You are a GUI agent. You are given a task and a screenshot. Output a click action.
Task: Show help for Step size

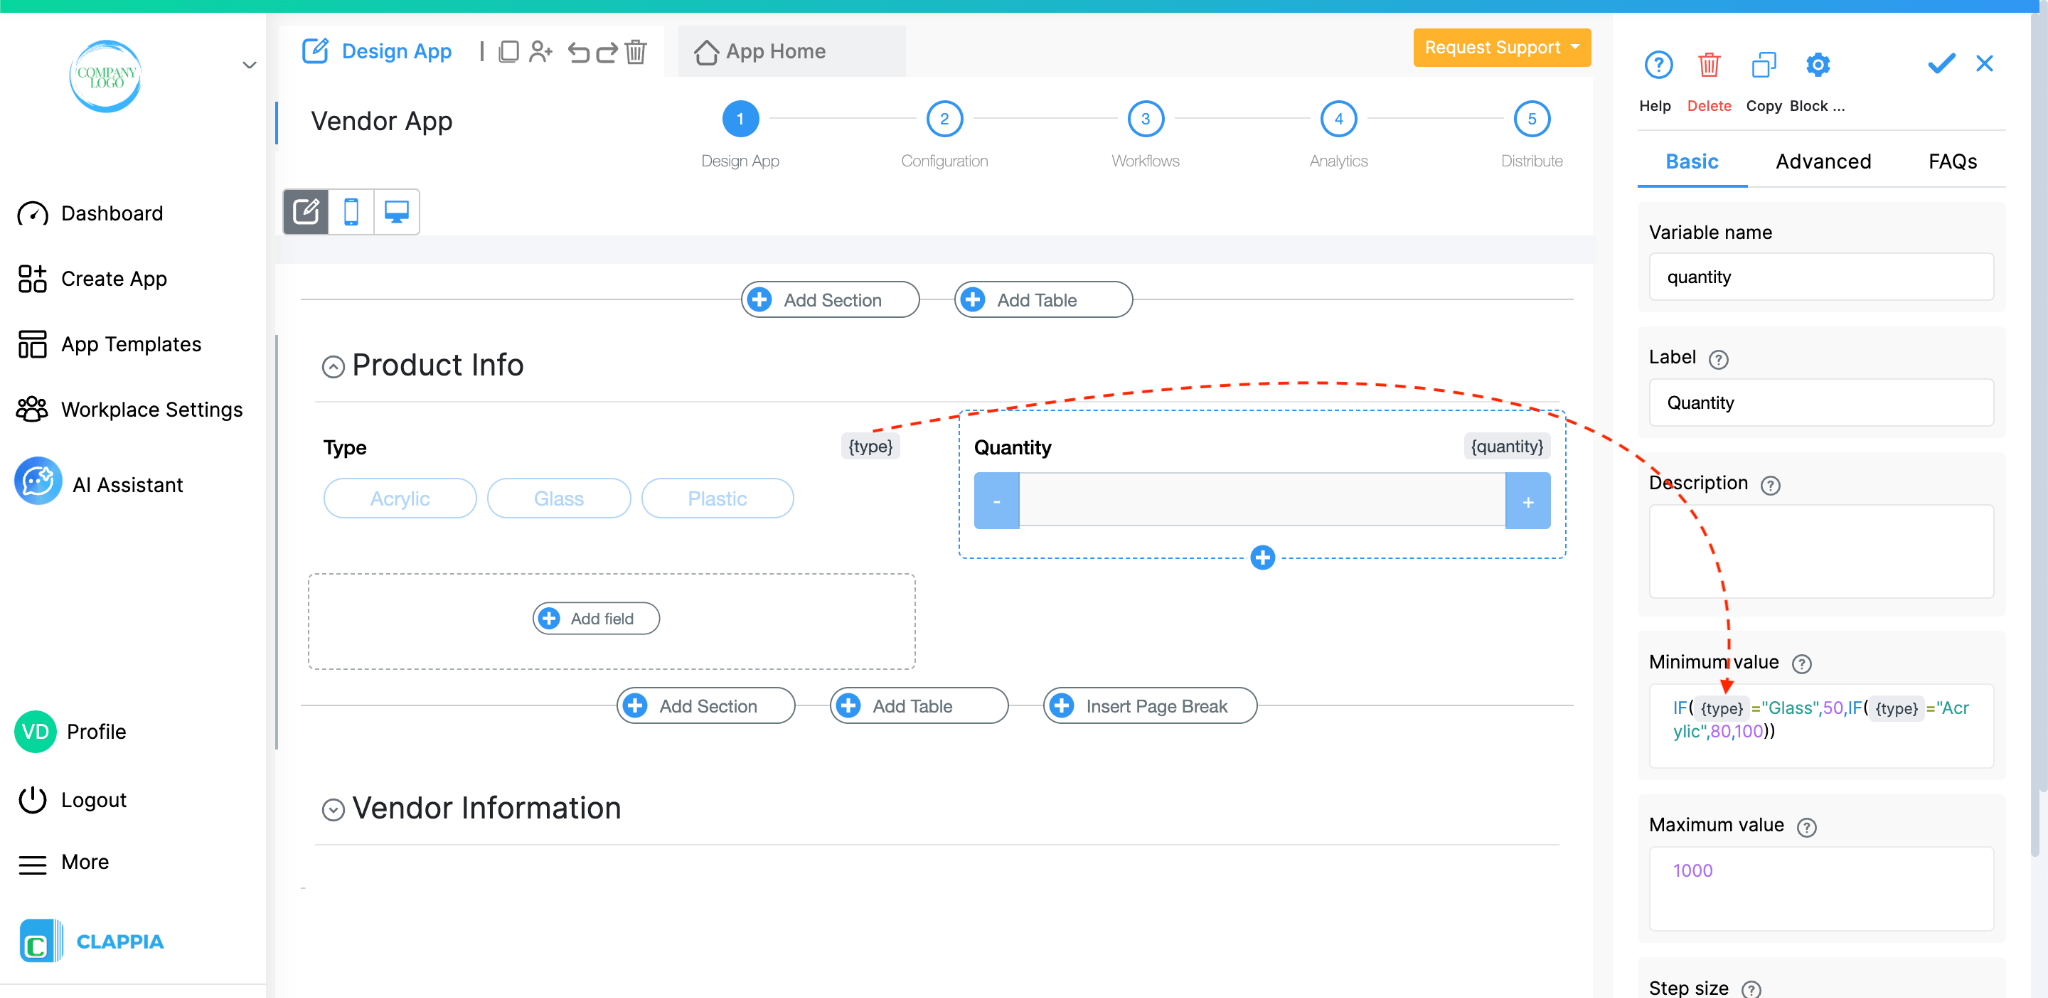point(1751,989)
